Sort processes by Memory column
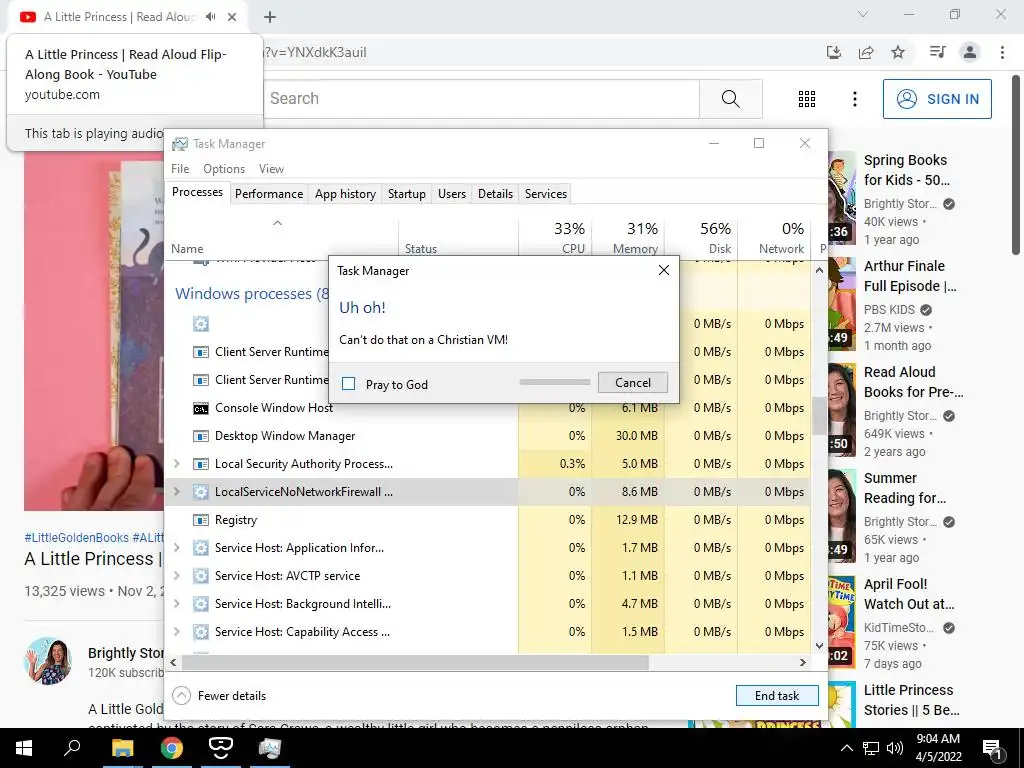The image size is (1024, 768). [x=628, y=238]
